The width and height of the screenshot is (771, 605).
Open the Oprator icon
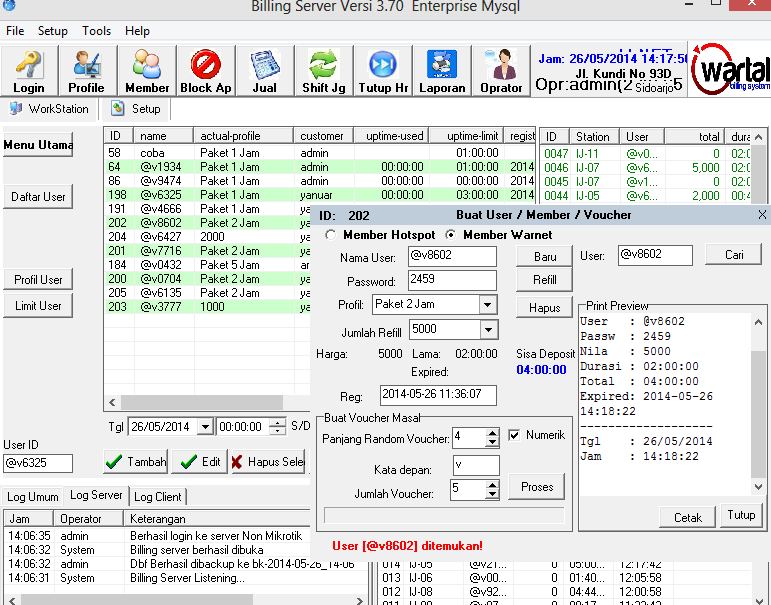pyautogui.click(x=501, y=64)
